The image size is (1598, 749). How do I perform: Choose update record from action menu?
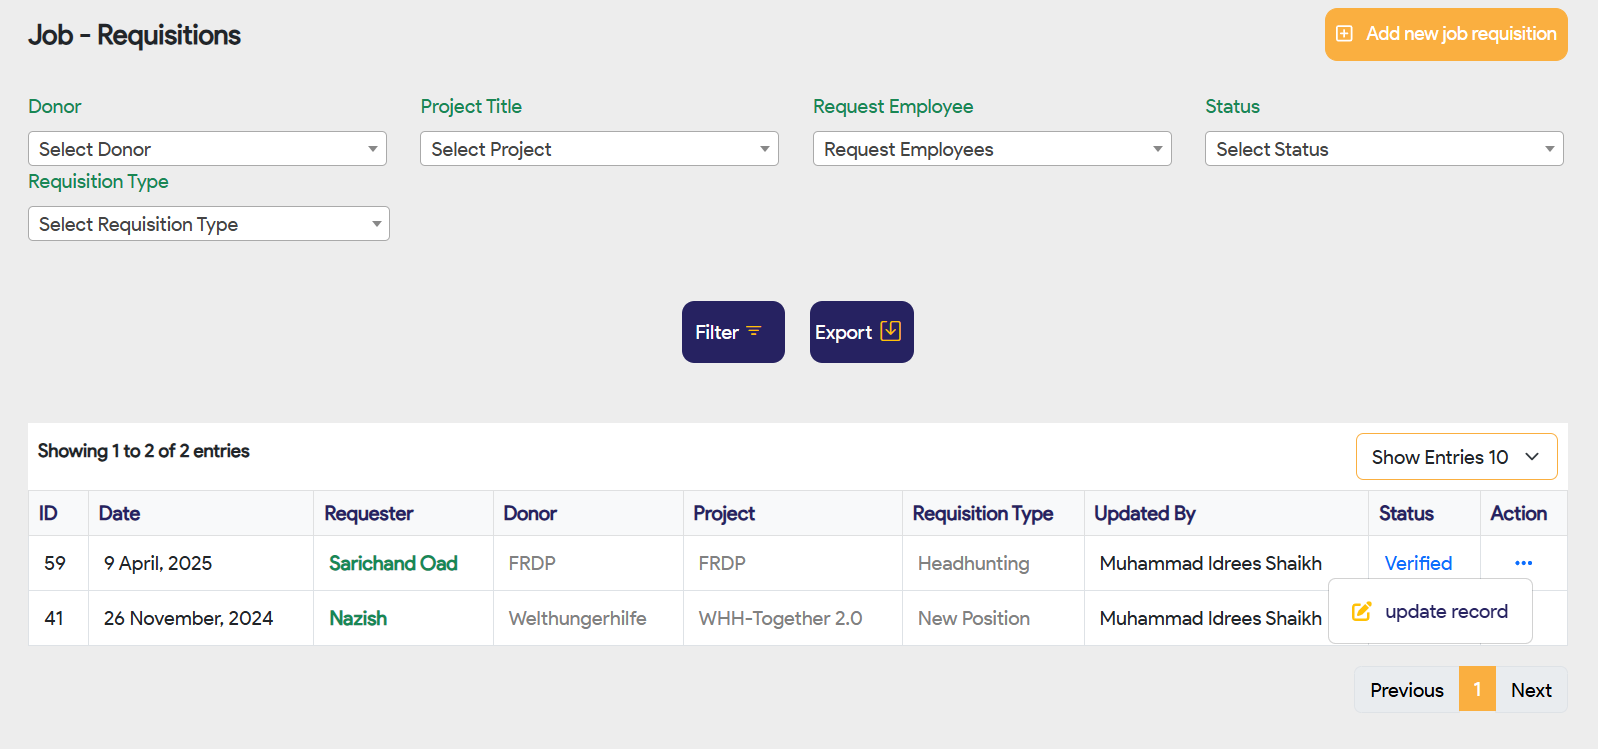(x=1446, y=611)
